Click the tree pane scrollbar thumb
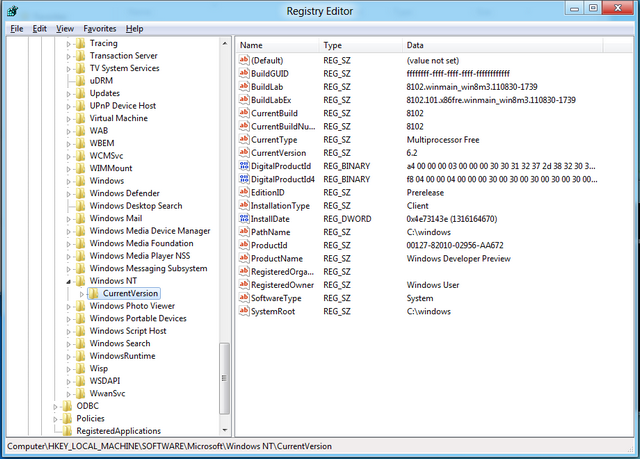Image resolution: width=640 pixels, height=459 pixels. pos(224,379)
